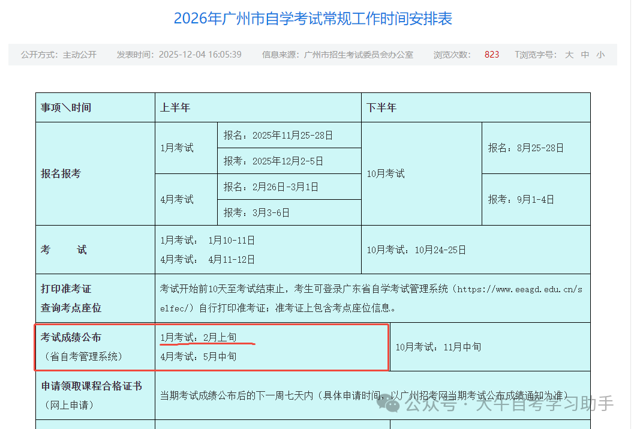Viewport: 634px width, 429px height.
Task: Click the underlined 1月考试：2月上旬 text
Action: tap(199, 337)
